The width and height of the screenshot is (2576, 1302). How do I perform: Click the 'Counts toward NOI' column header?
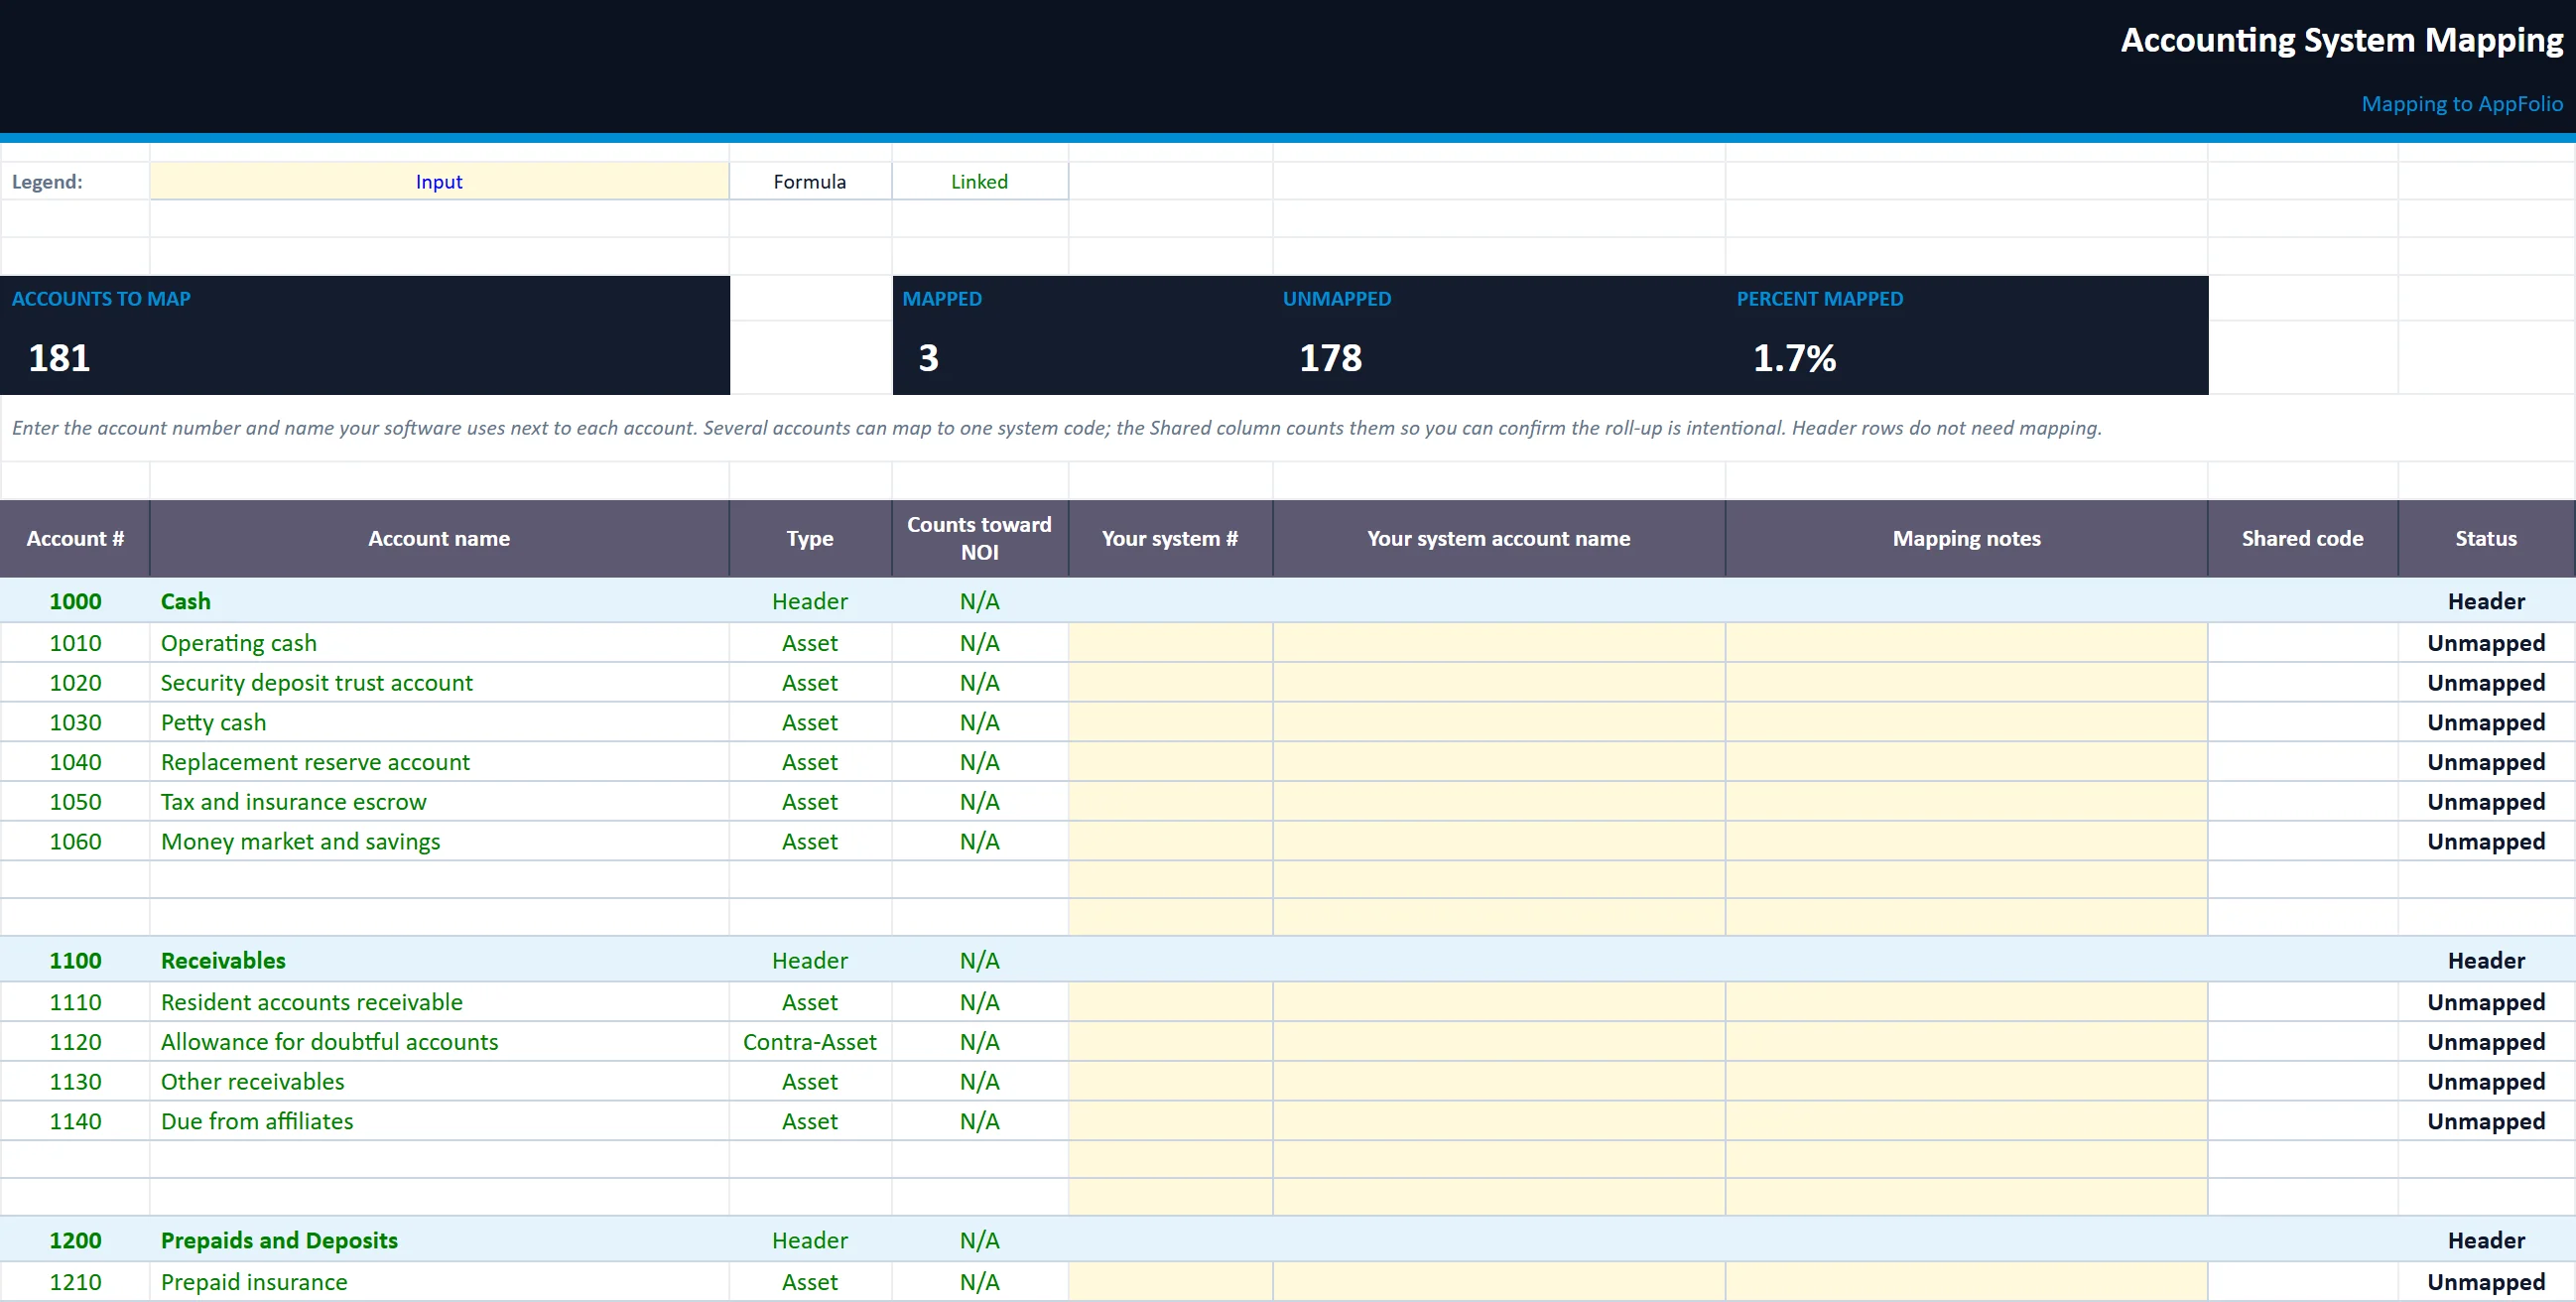coord(980,538)
